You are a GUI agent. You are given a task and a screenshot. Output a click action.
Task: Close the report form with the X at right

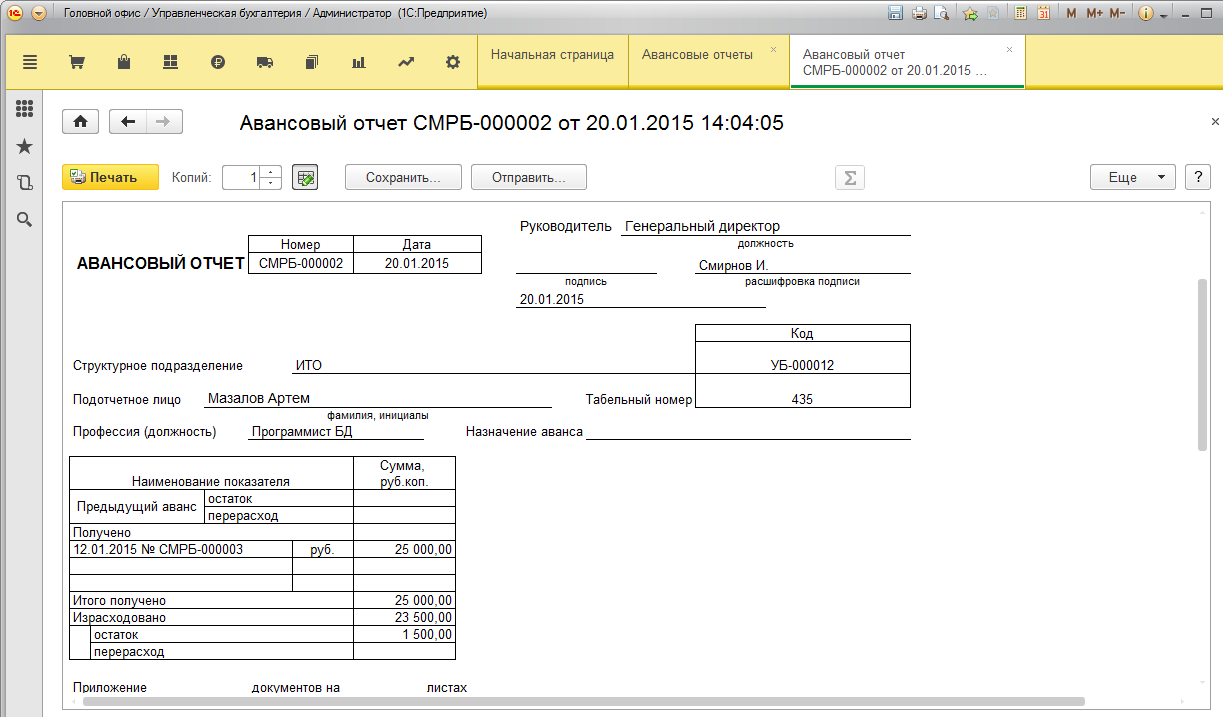pyautogui.click(x=1215, y=122)
